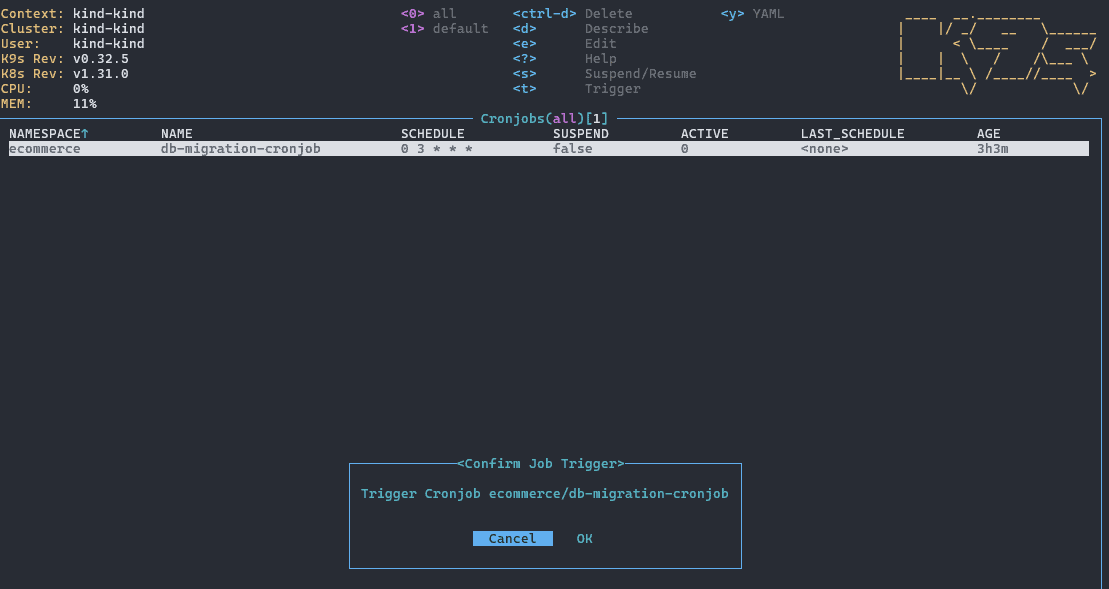Click the Cluster kind-kind value
Viewport: 1109px width, 589px height.
[x=109, y=28]
